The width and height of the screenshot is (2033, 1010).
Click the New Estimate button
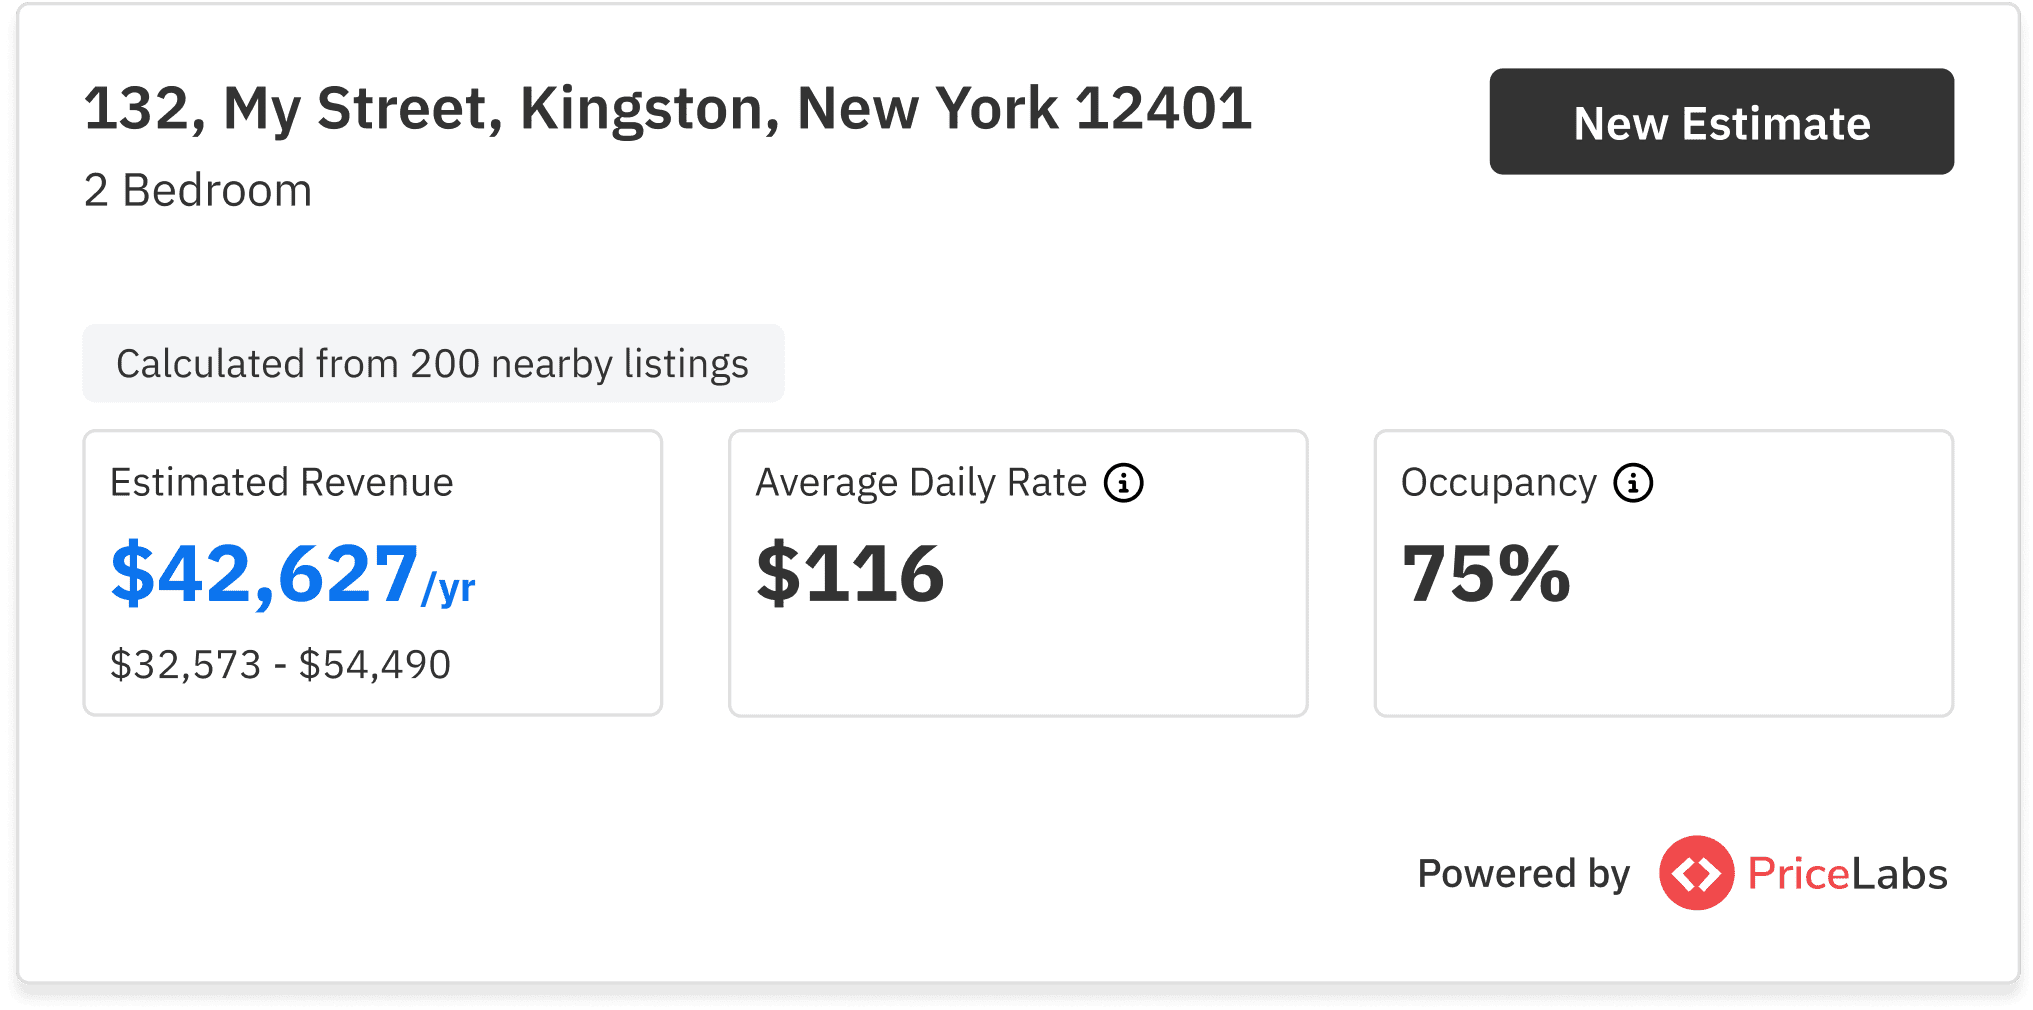point(1720,122)
